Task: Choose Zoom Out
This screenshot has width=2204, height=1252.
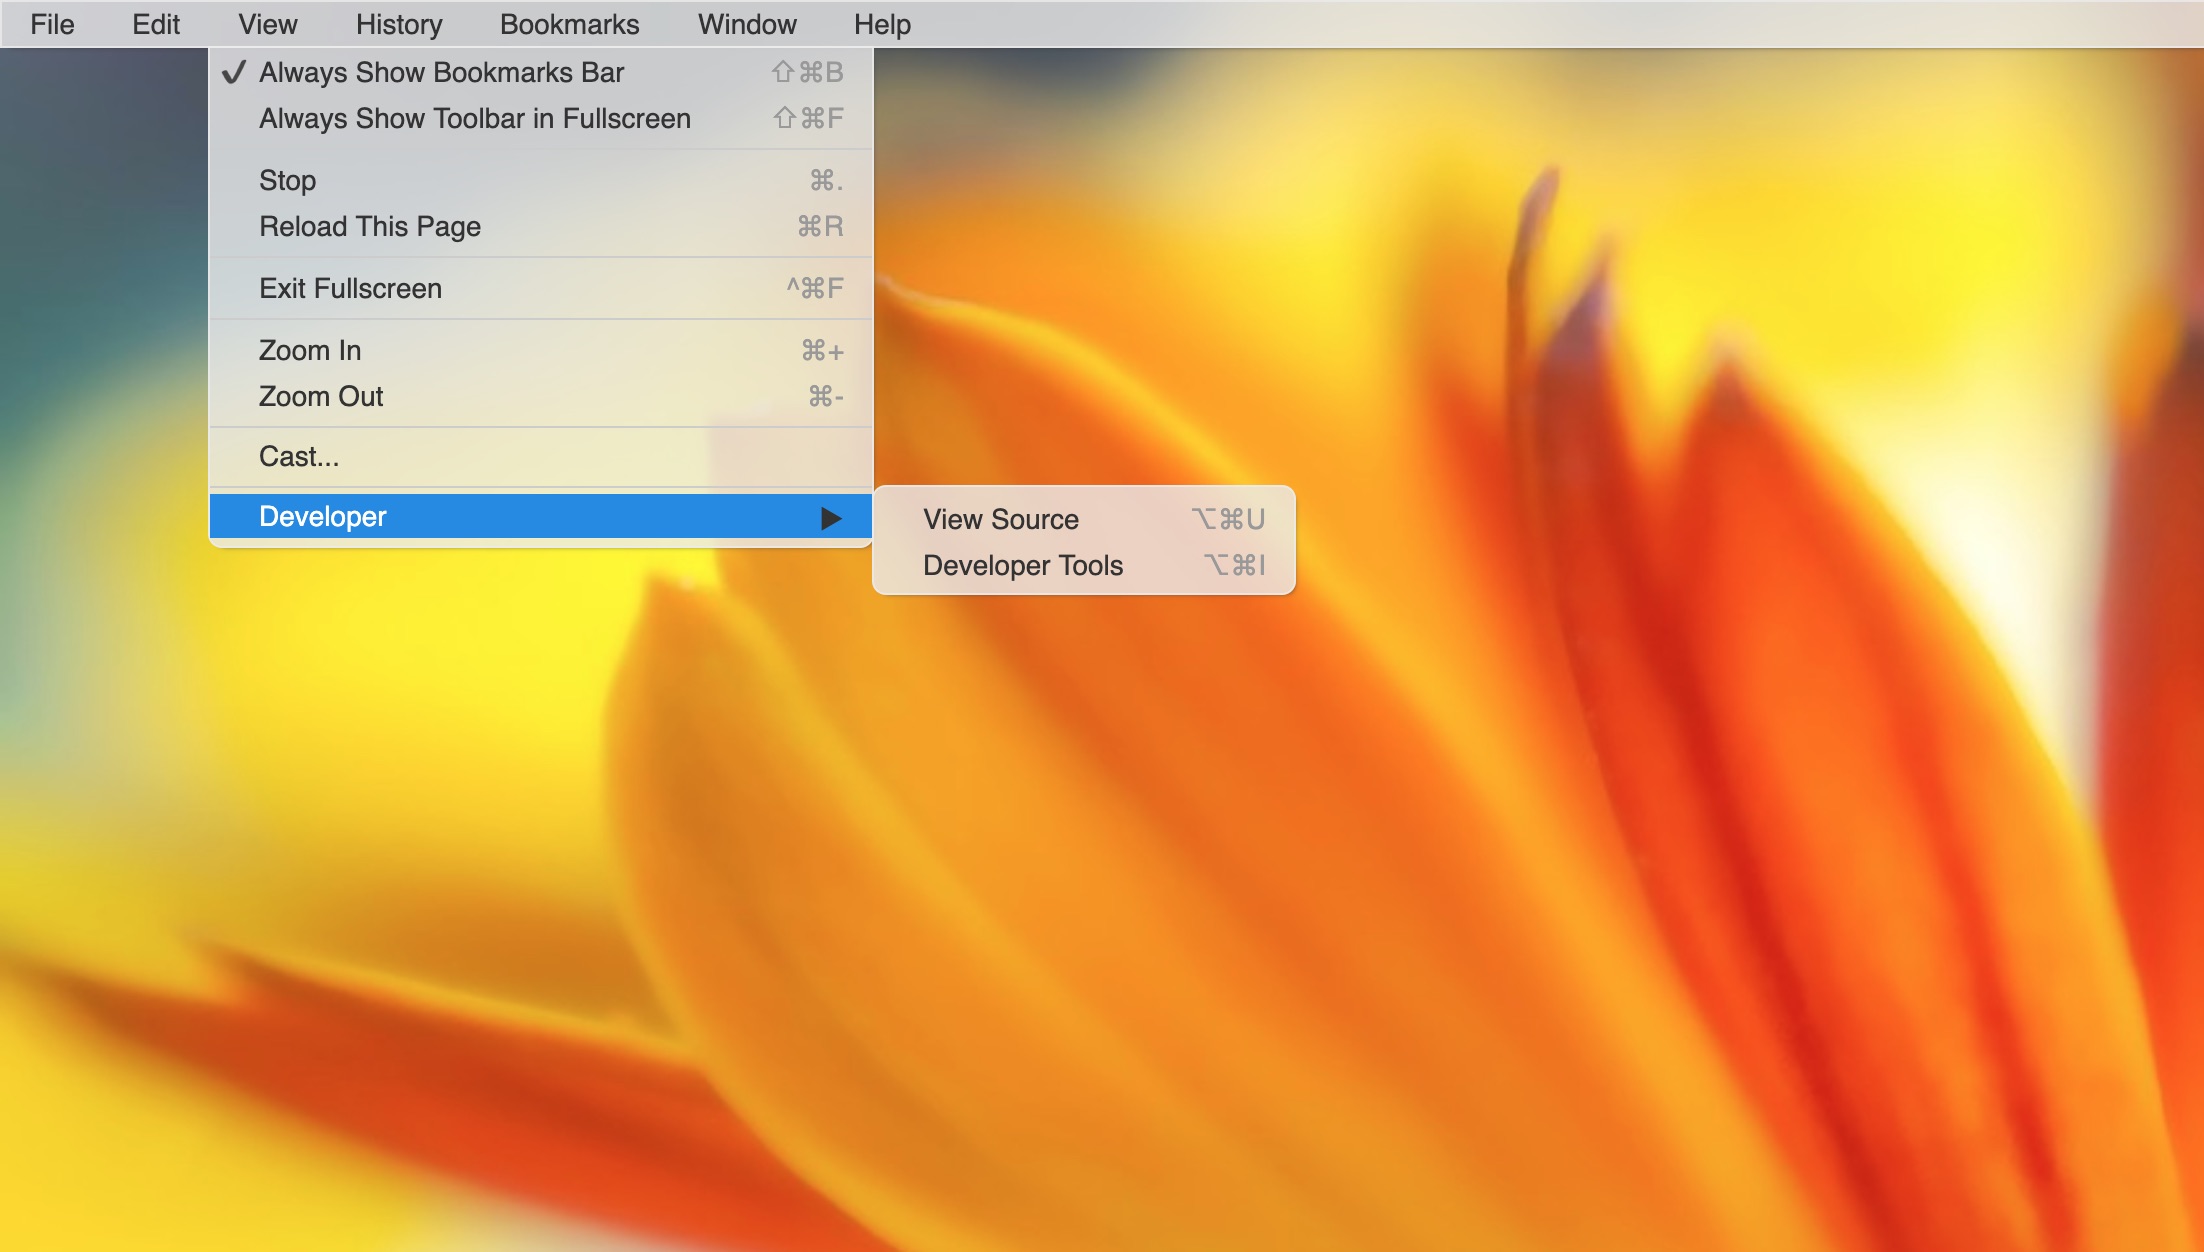Action: click(321, 396)
